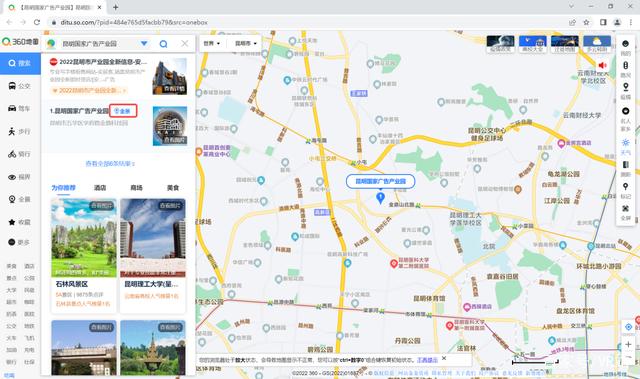
Task: Clear the search box with X icon
Action: point(184,43)
